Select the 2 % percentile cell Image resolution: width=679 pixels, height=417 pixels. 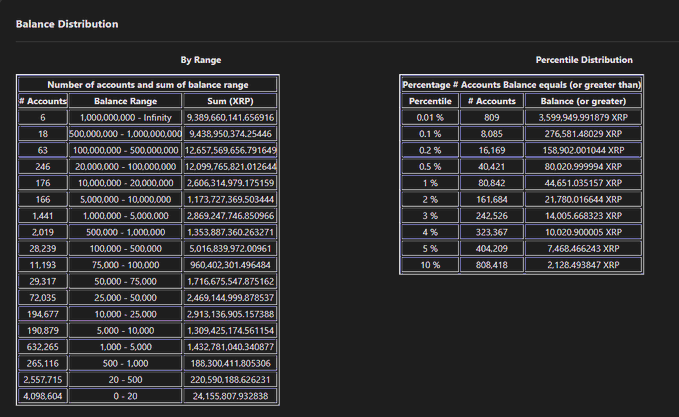tap(430, 199)
